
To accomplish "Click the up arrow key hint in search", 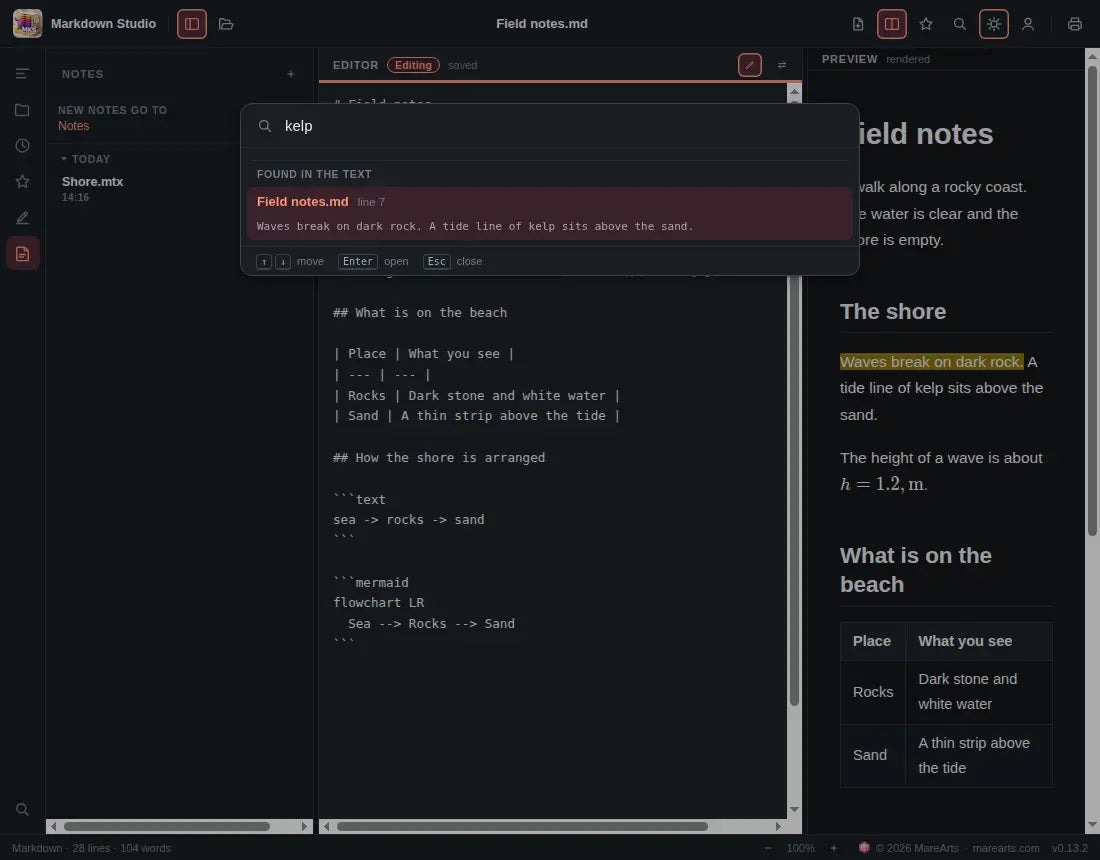I will [x=264, y=262].
